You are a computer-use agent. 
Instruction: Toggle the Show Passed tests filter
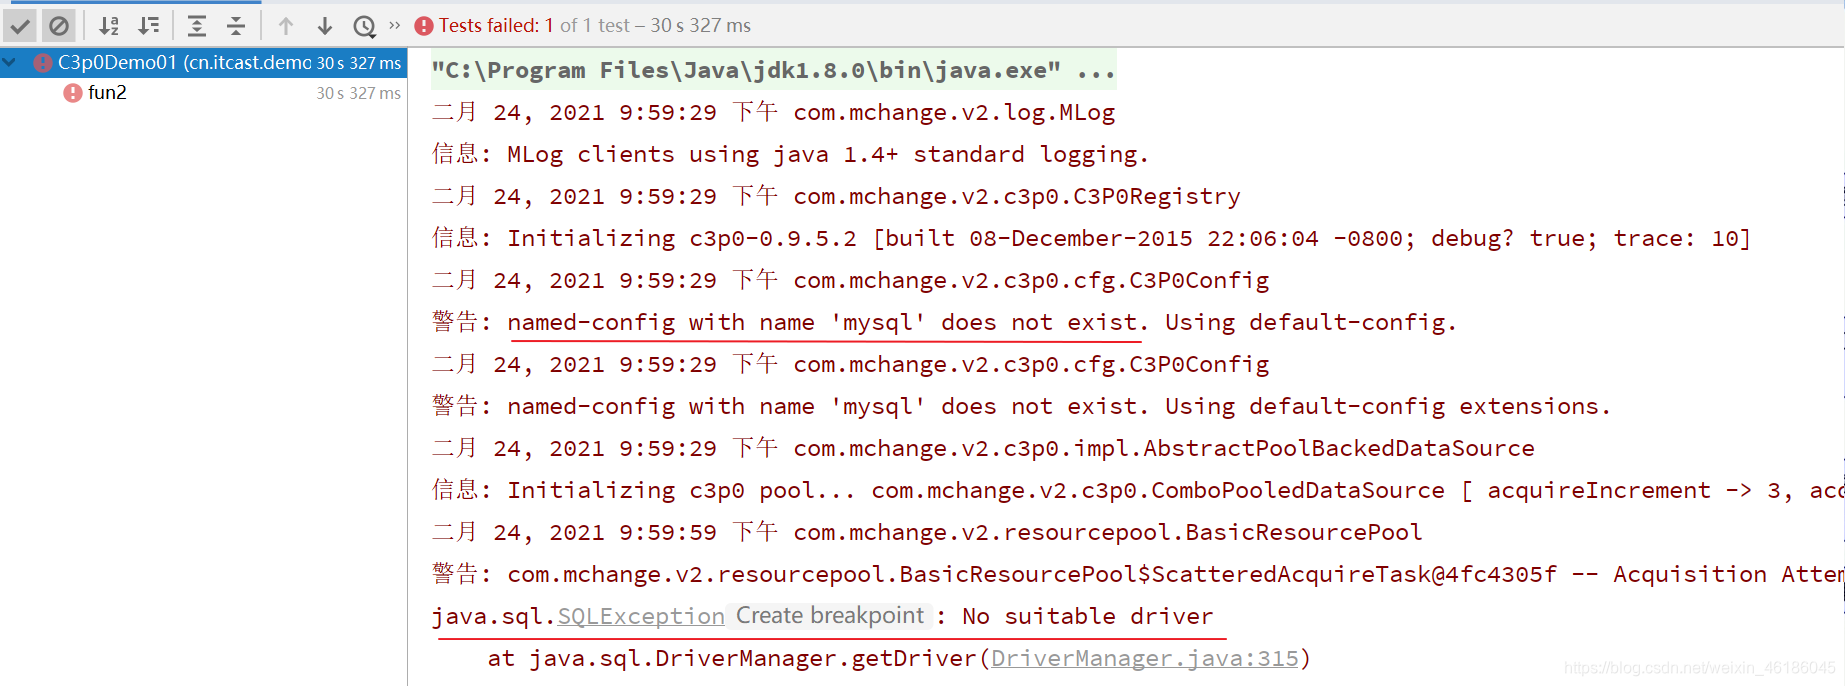(21, 27)
